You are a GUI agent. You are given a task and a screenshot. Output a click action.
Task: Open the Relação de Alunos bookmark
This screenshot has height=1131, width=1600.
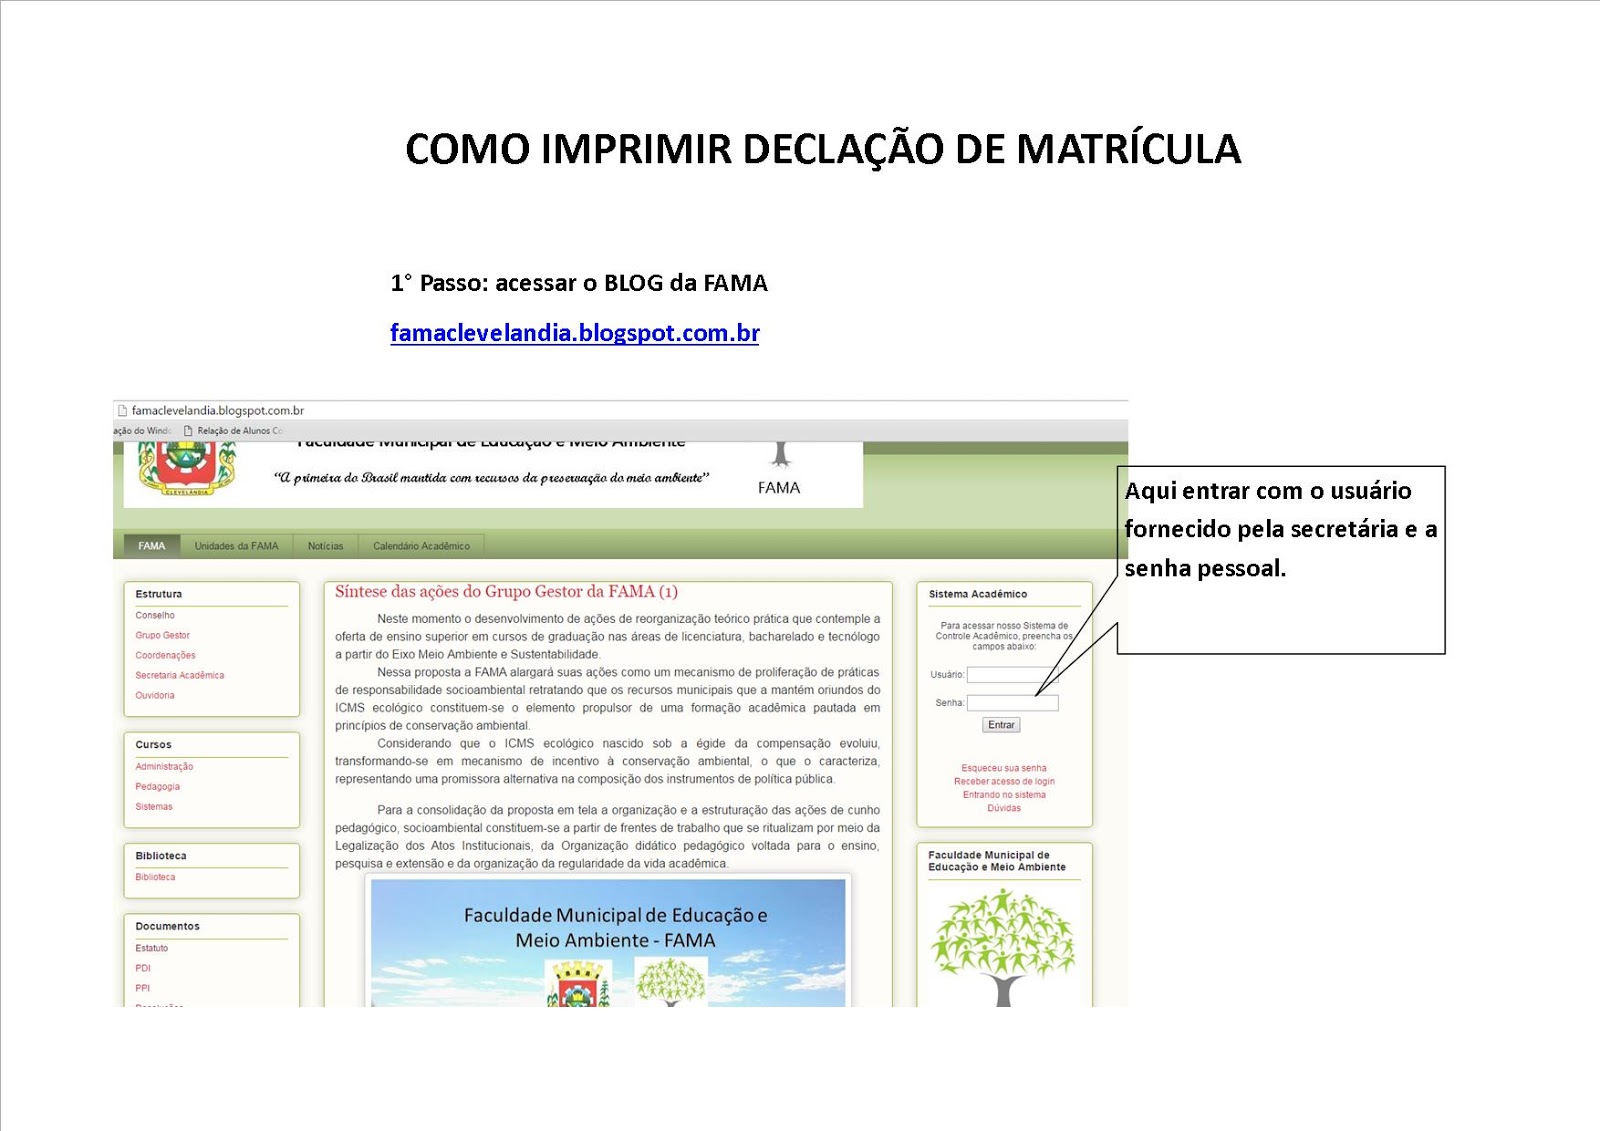coord(233,431)
